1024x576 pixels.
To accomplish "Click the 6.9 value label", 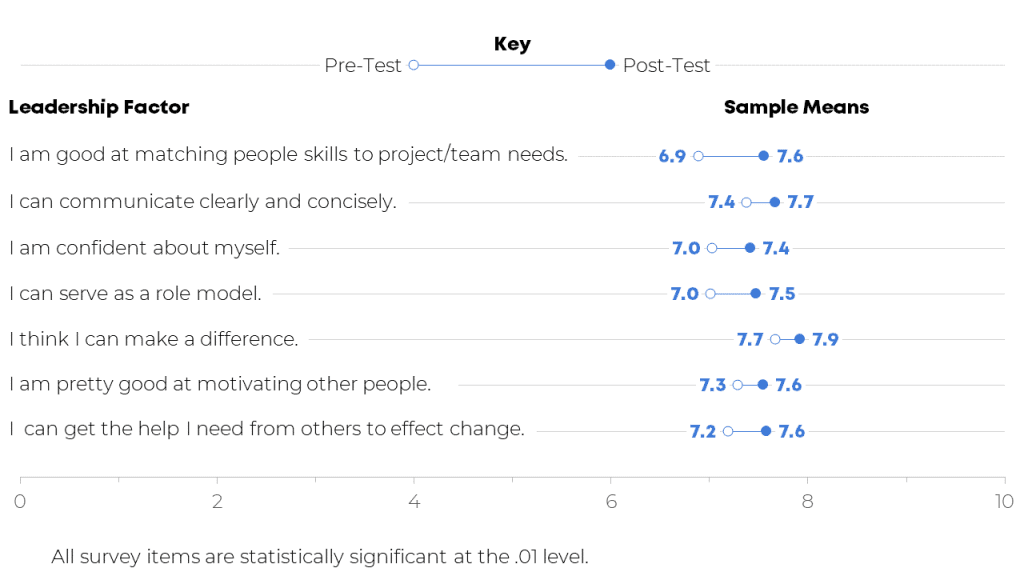I will [x=672, y=156].
